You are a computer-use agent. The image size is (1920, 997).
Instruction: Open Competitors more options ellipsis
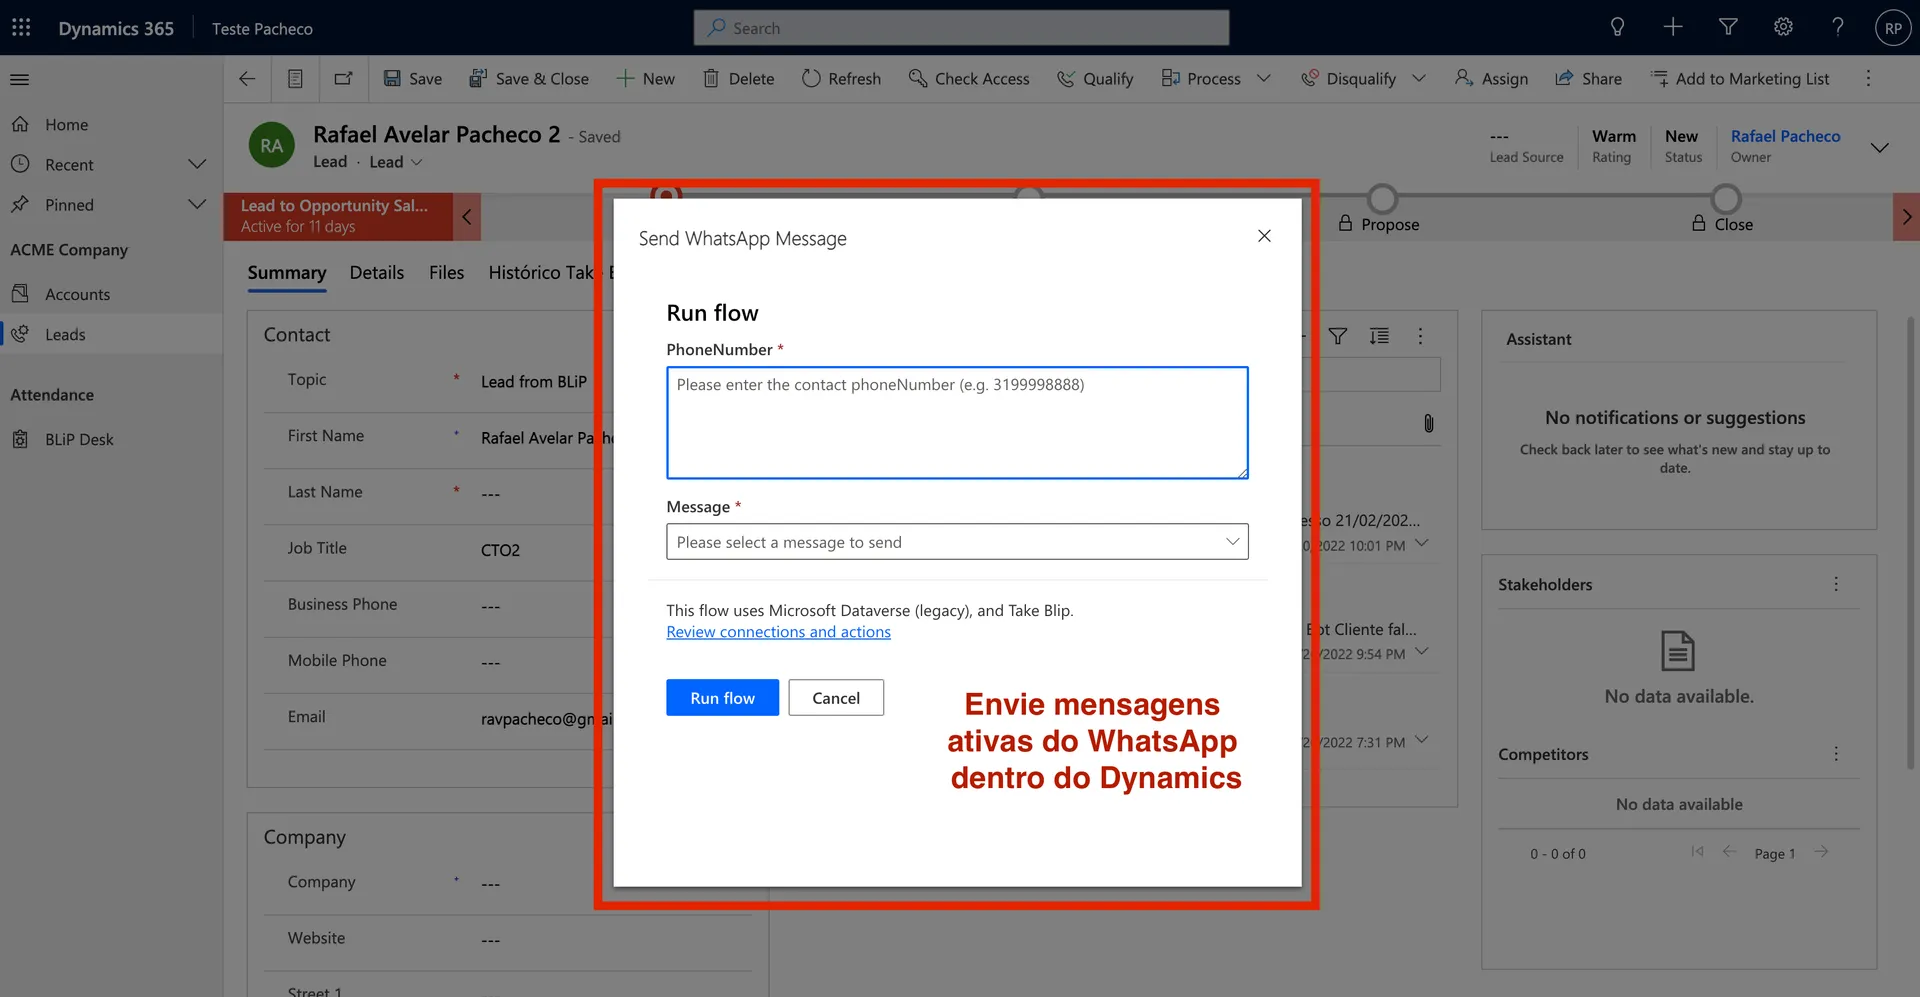coord(1836,754)
